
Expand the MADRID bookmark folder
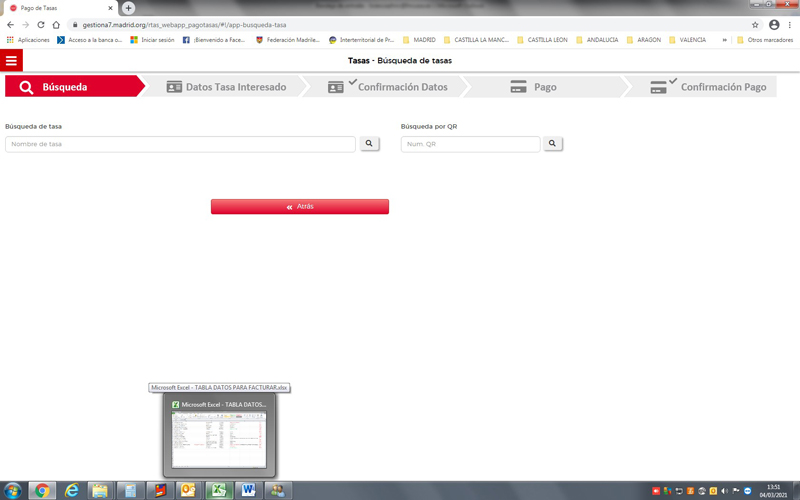tap(419, 40)
